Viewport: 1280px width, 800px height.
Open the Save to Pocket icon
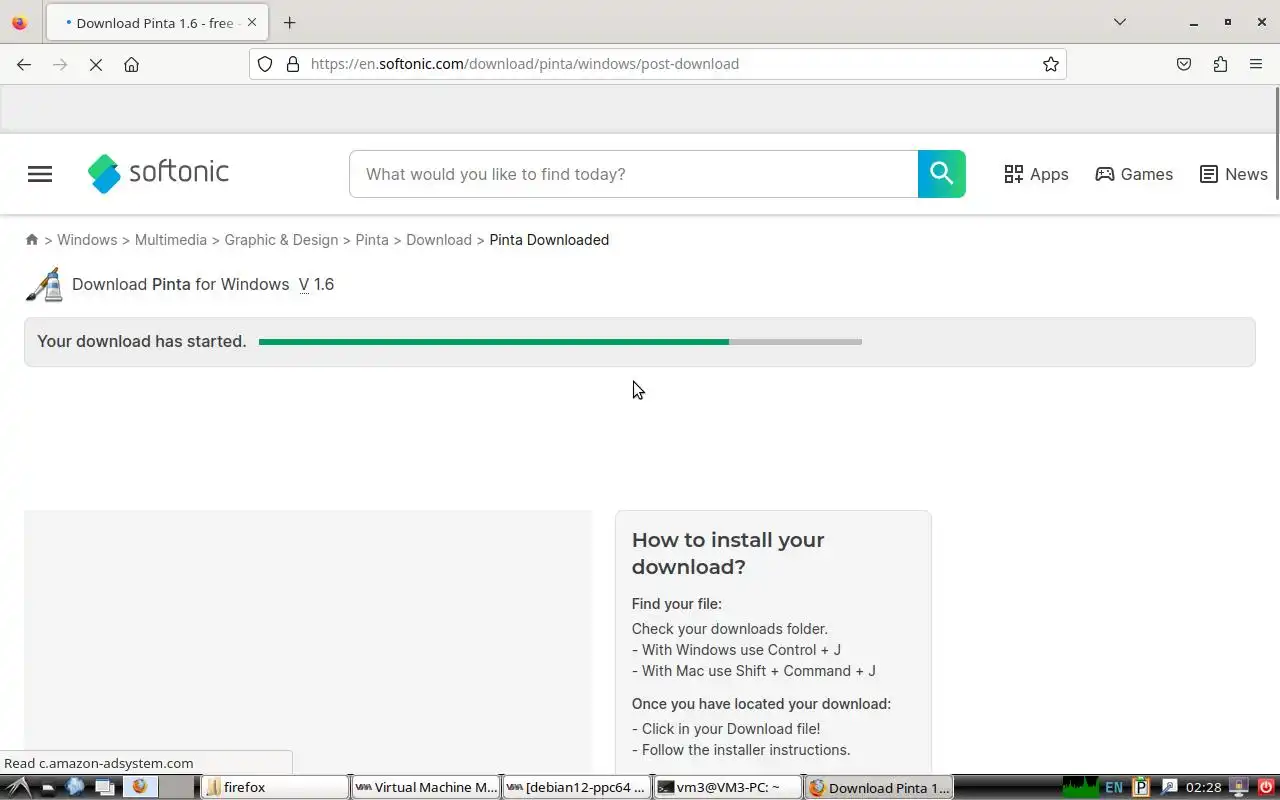1184,64
